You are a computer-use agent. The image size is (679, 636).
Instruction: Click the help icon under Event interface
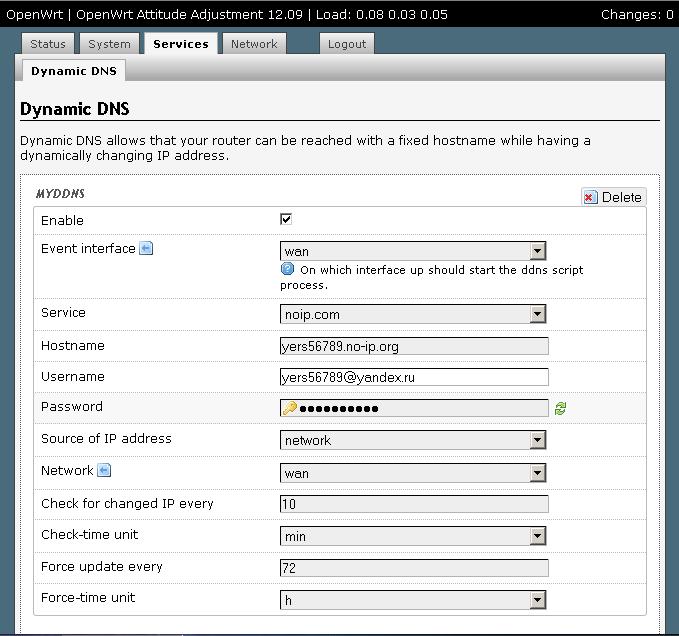(287, 269)
